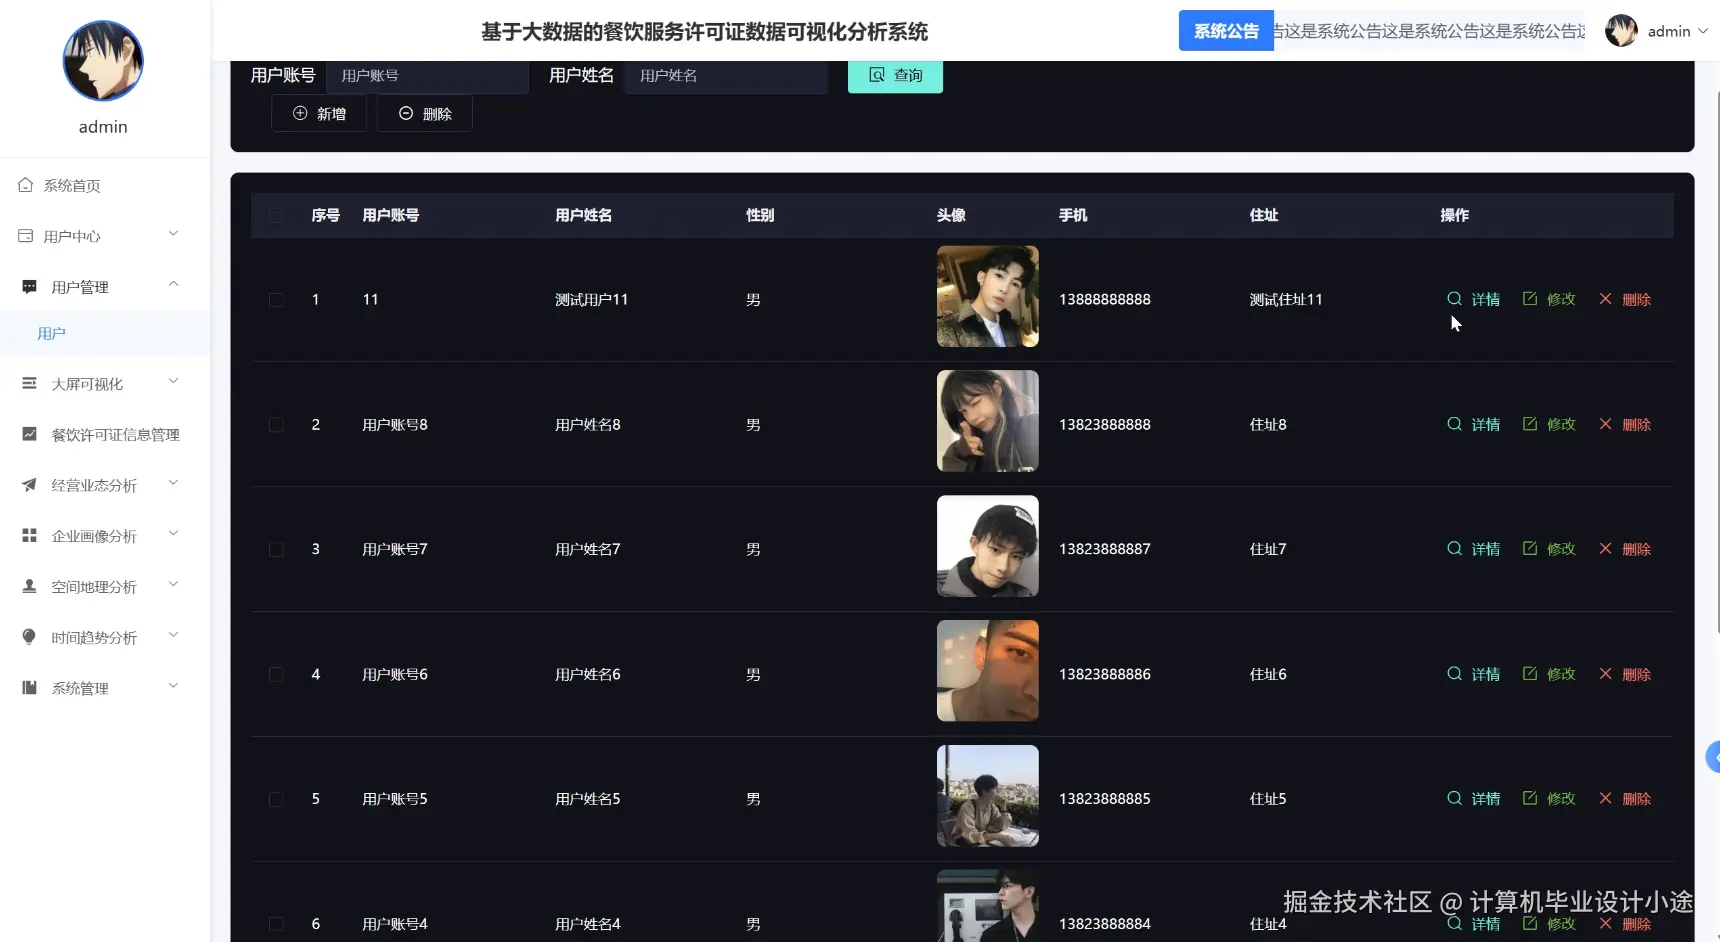1720x942 pixels.
Task: Click the 新增 add button
Action: 318,113
